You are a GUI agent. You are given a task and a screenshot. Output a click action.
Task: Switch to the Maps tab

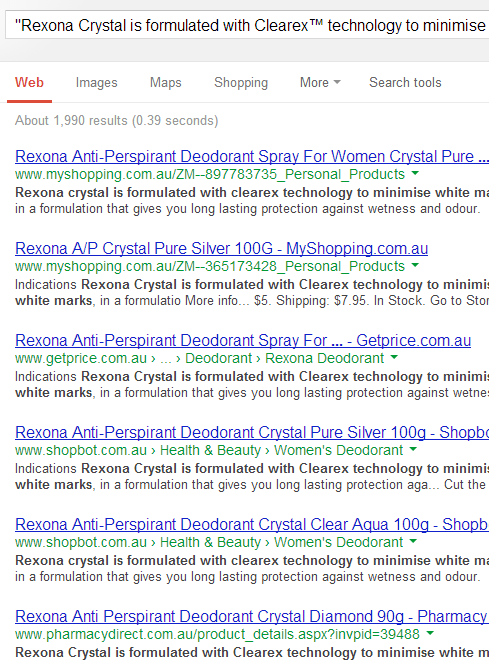coord(166,82)
